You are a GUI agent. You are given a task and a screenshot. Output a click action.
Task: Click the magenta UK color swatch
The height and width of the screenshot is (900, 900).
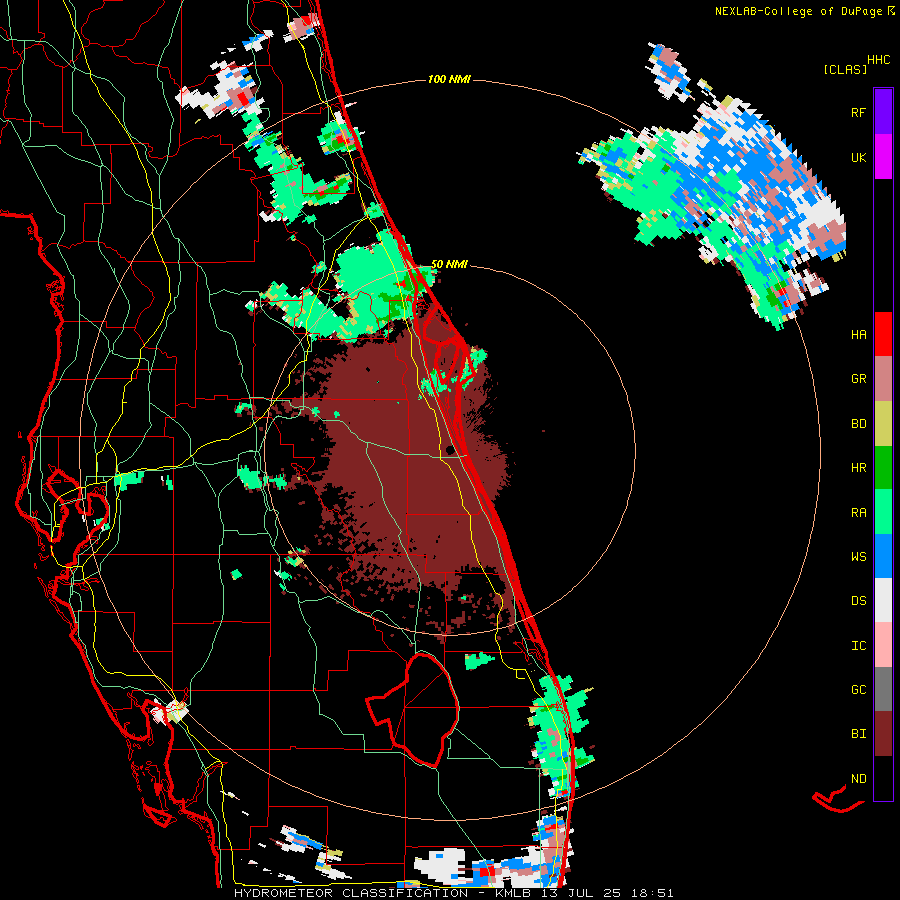[883, 157]
